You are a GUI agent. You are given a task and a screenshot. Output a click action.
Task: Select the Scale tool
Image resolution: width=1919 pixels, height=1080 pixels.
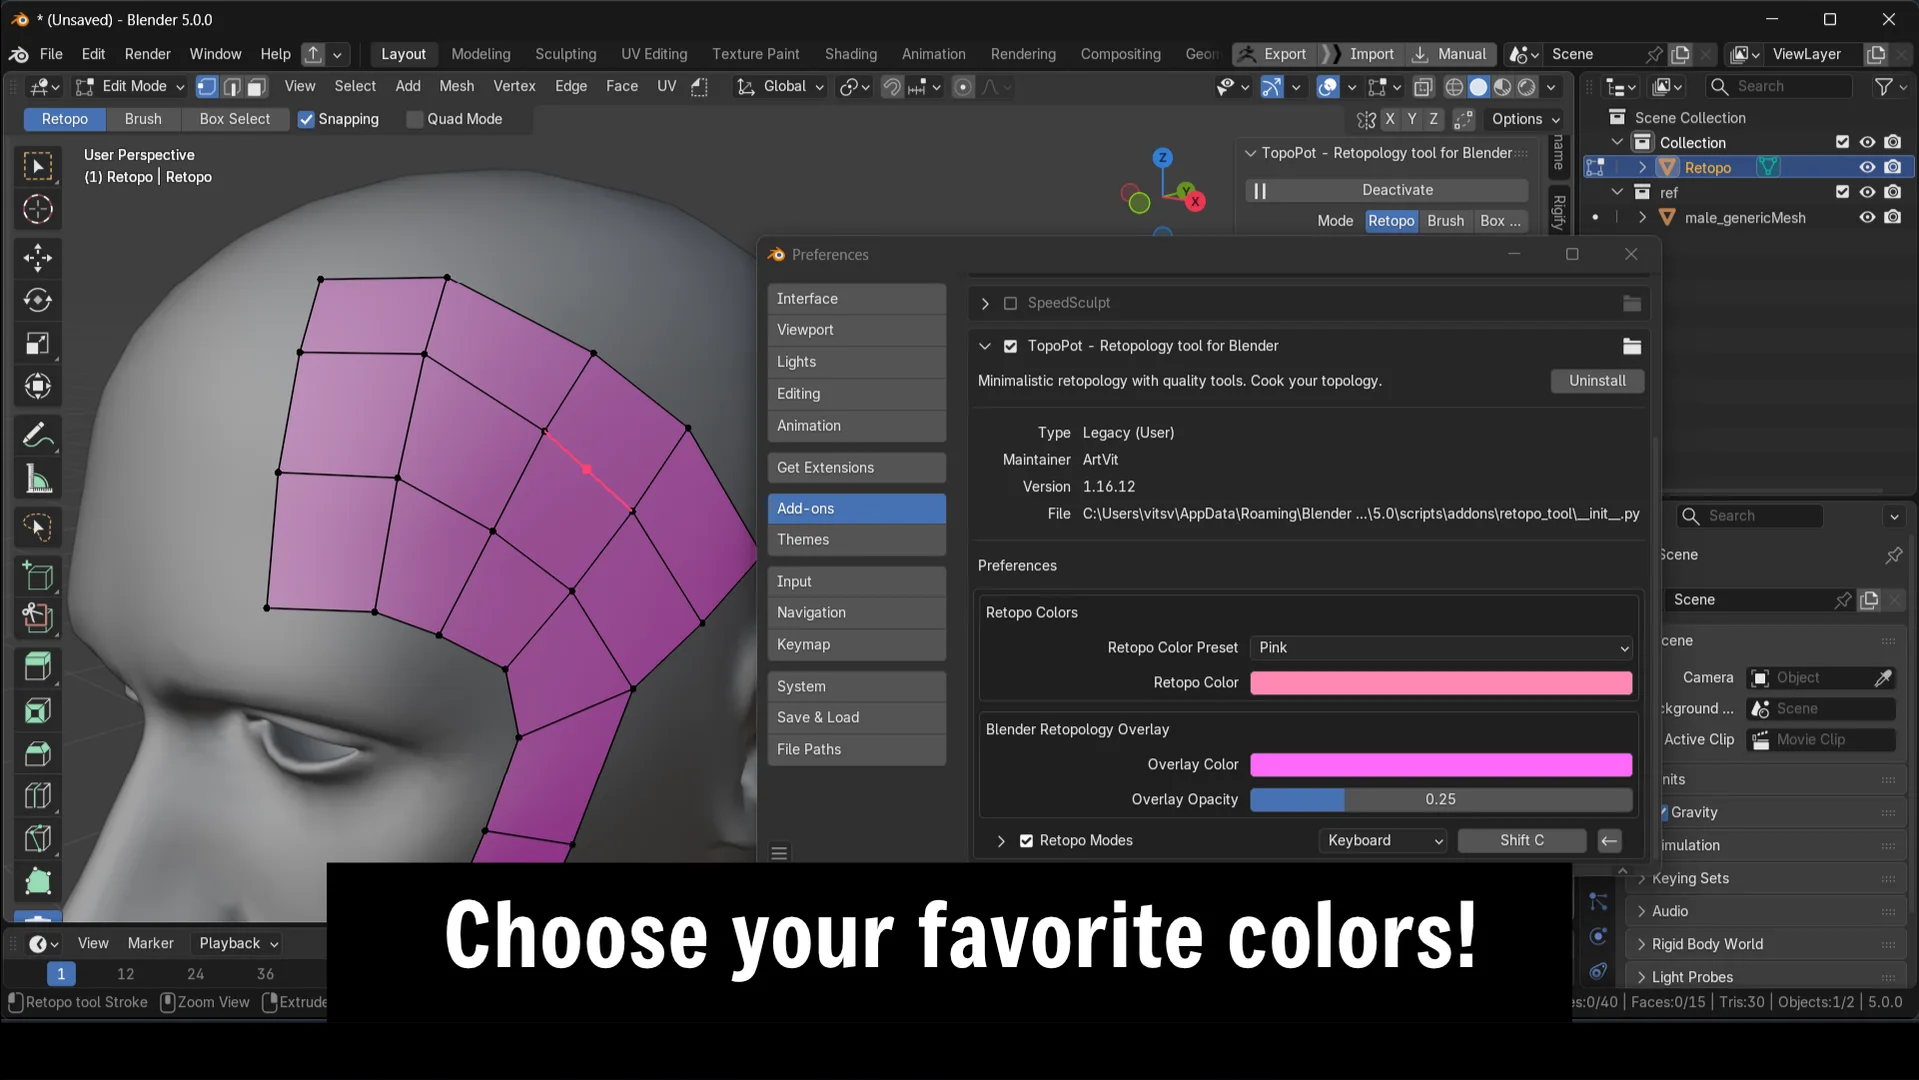tap(38, 343)
